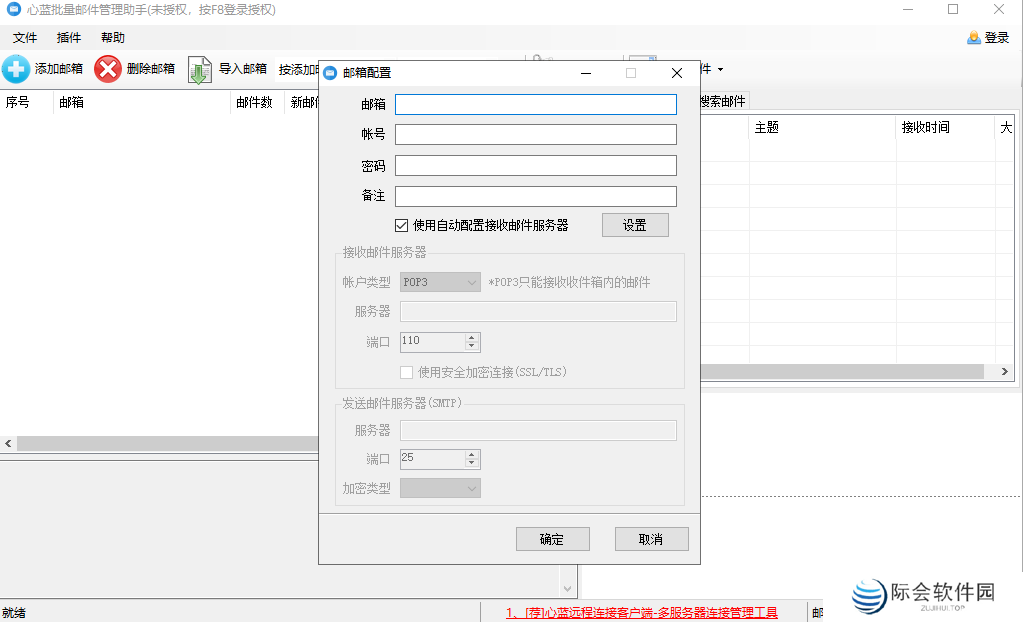Toggle the SSL/TLS 使用安全加密连接 checkbox
Viewport: 1023px width, 622px height.
(x=407, y=371)
